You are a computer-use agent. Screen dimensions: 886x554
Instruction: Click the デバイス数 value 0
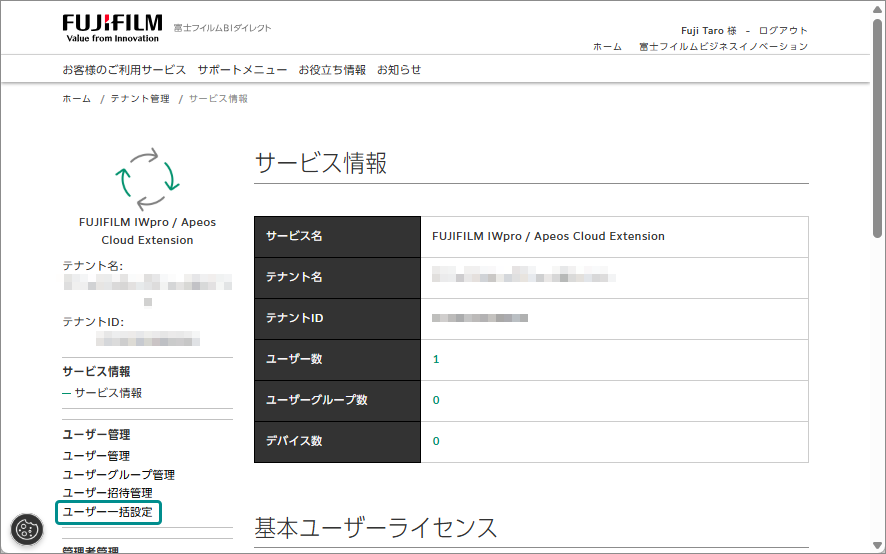pos(436,441)
